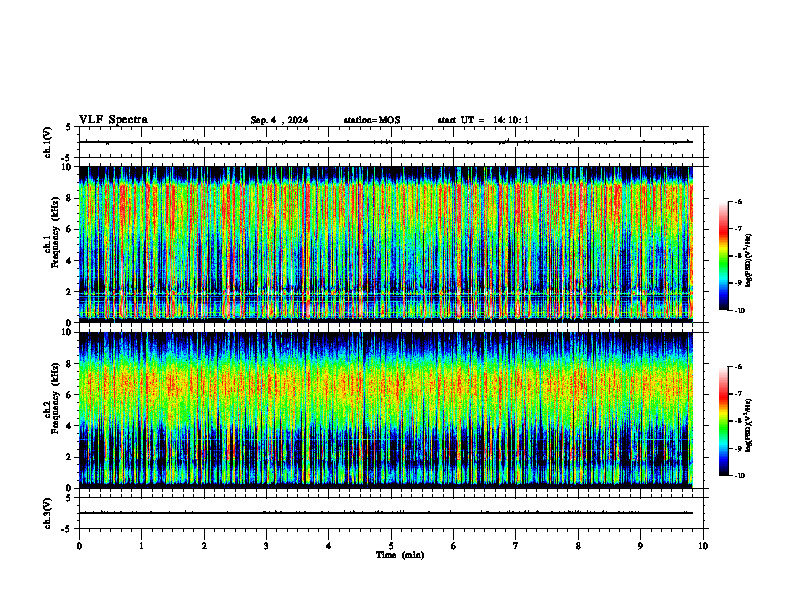Image resolution: width=792 pixels, height=612 pixels.
Task: Click the '-10' label on ch.2 color scale
Action: (x=738, y=476)
